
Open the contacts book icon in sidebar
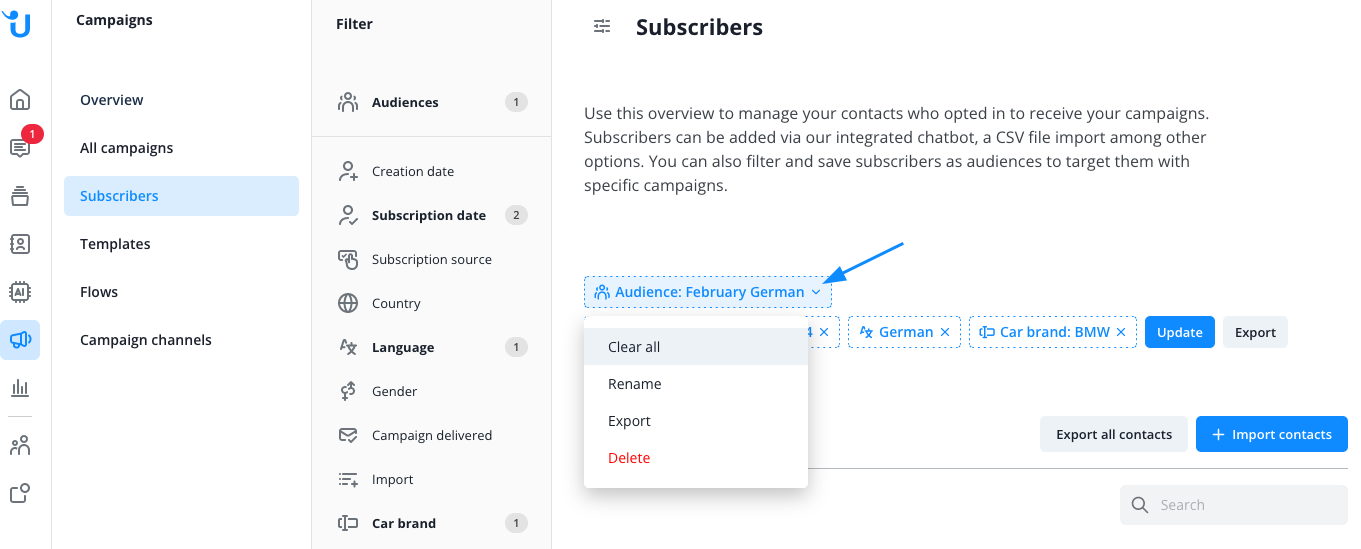20,244
